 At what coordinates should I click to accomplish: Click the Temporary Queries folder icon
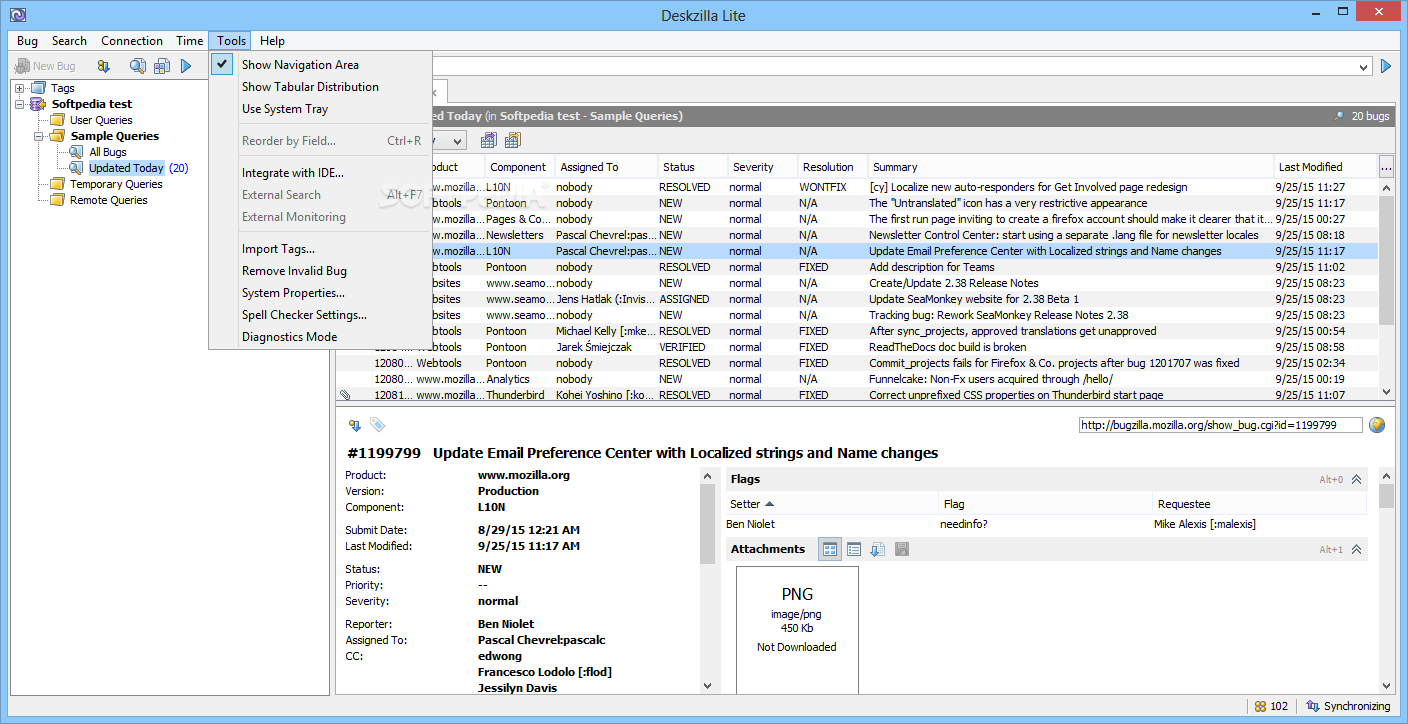click(x=57, y=184)
